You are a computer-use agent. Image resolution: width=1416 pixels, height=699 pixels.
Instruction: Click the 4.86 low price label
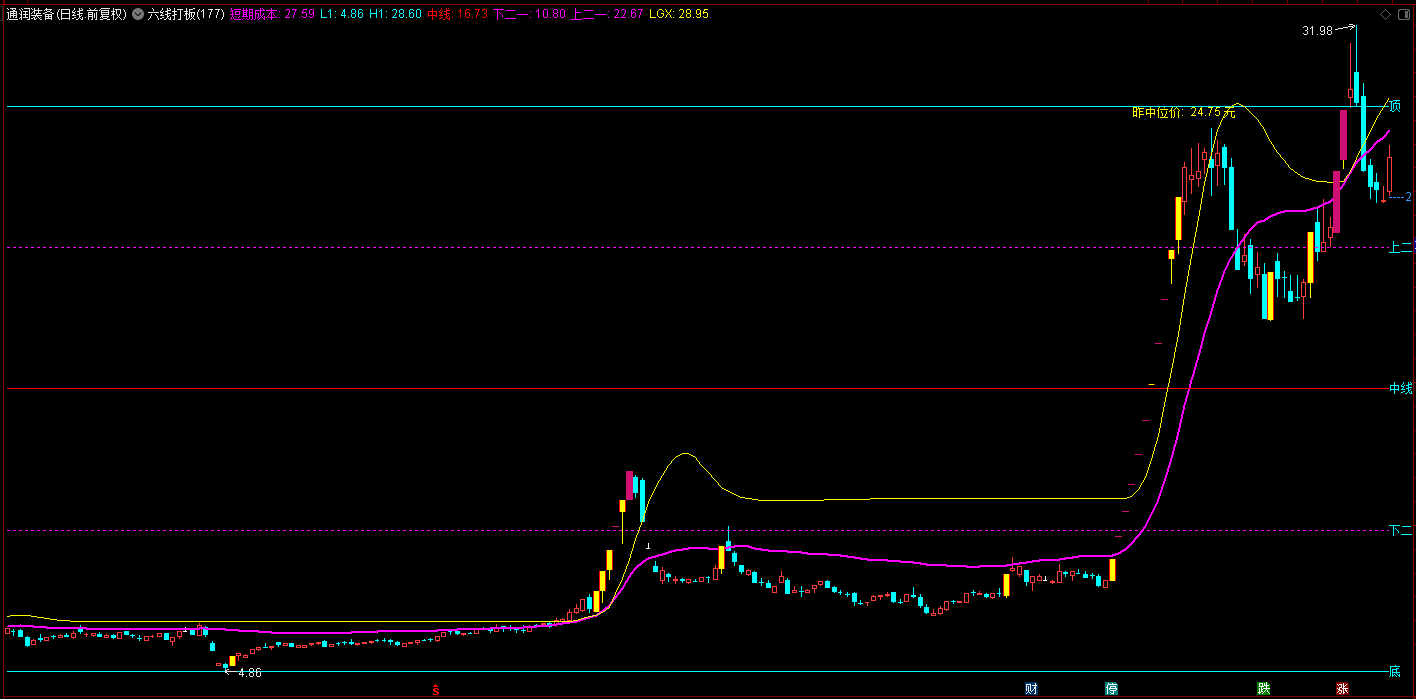click(250, 673)
